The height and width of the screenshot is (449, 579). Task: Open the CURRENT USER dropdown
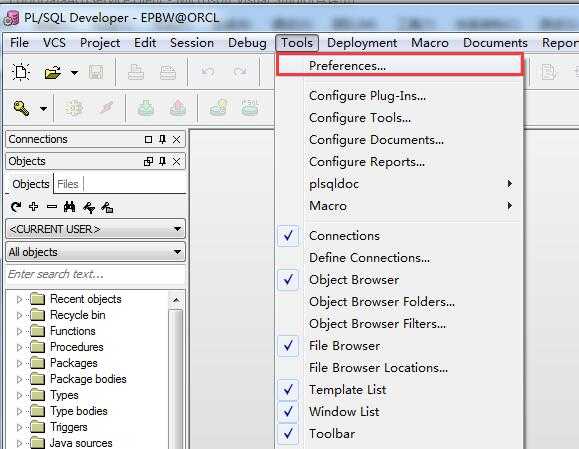pos(95,229)
